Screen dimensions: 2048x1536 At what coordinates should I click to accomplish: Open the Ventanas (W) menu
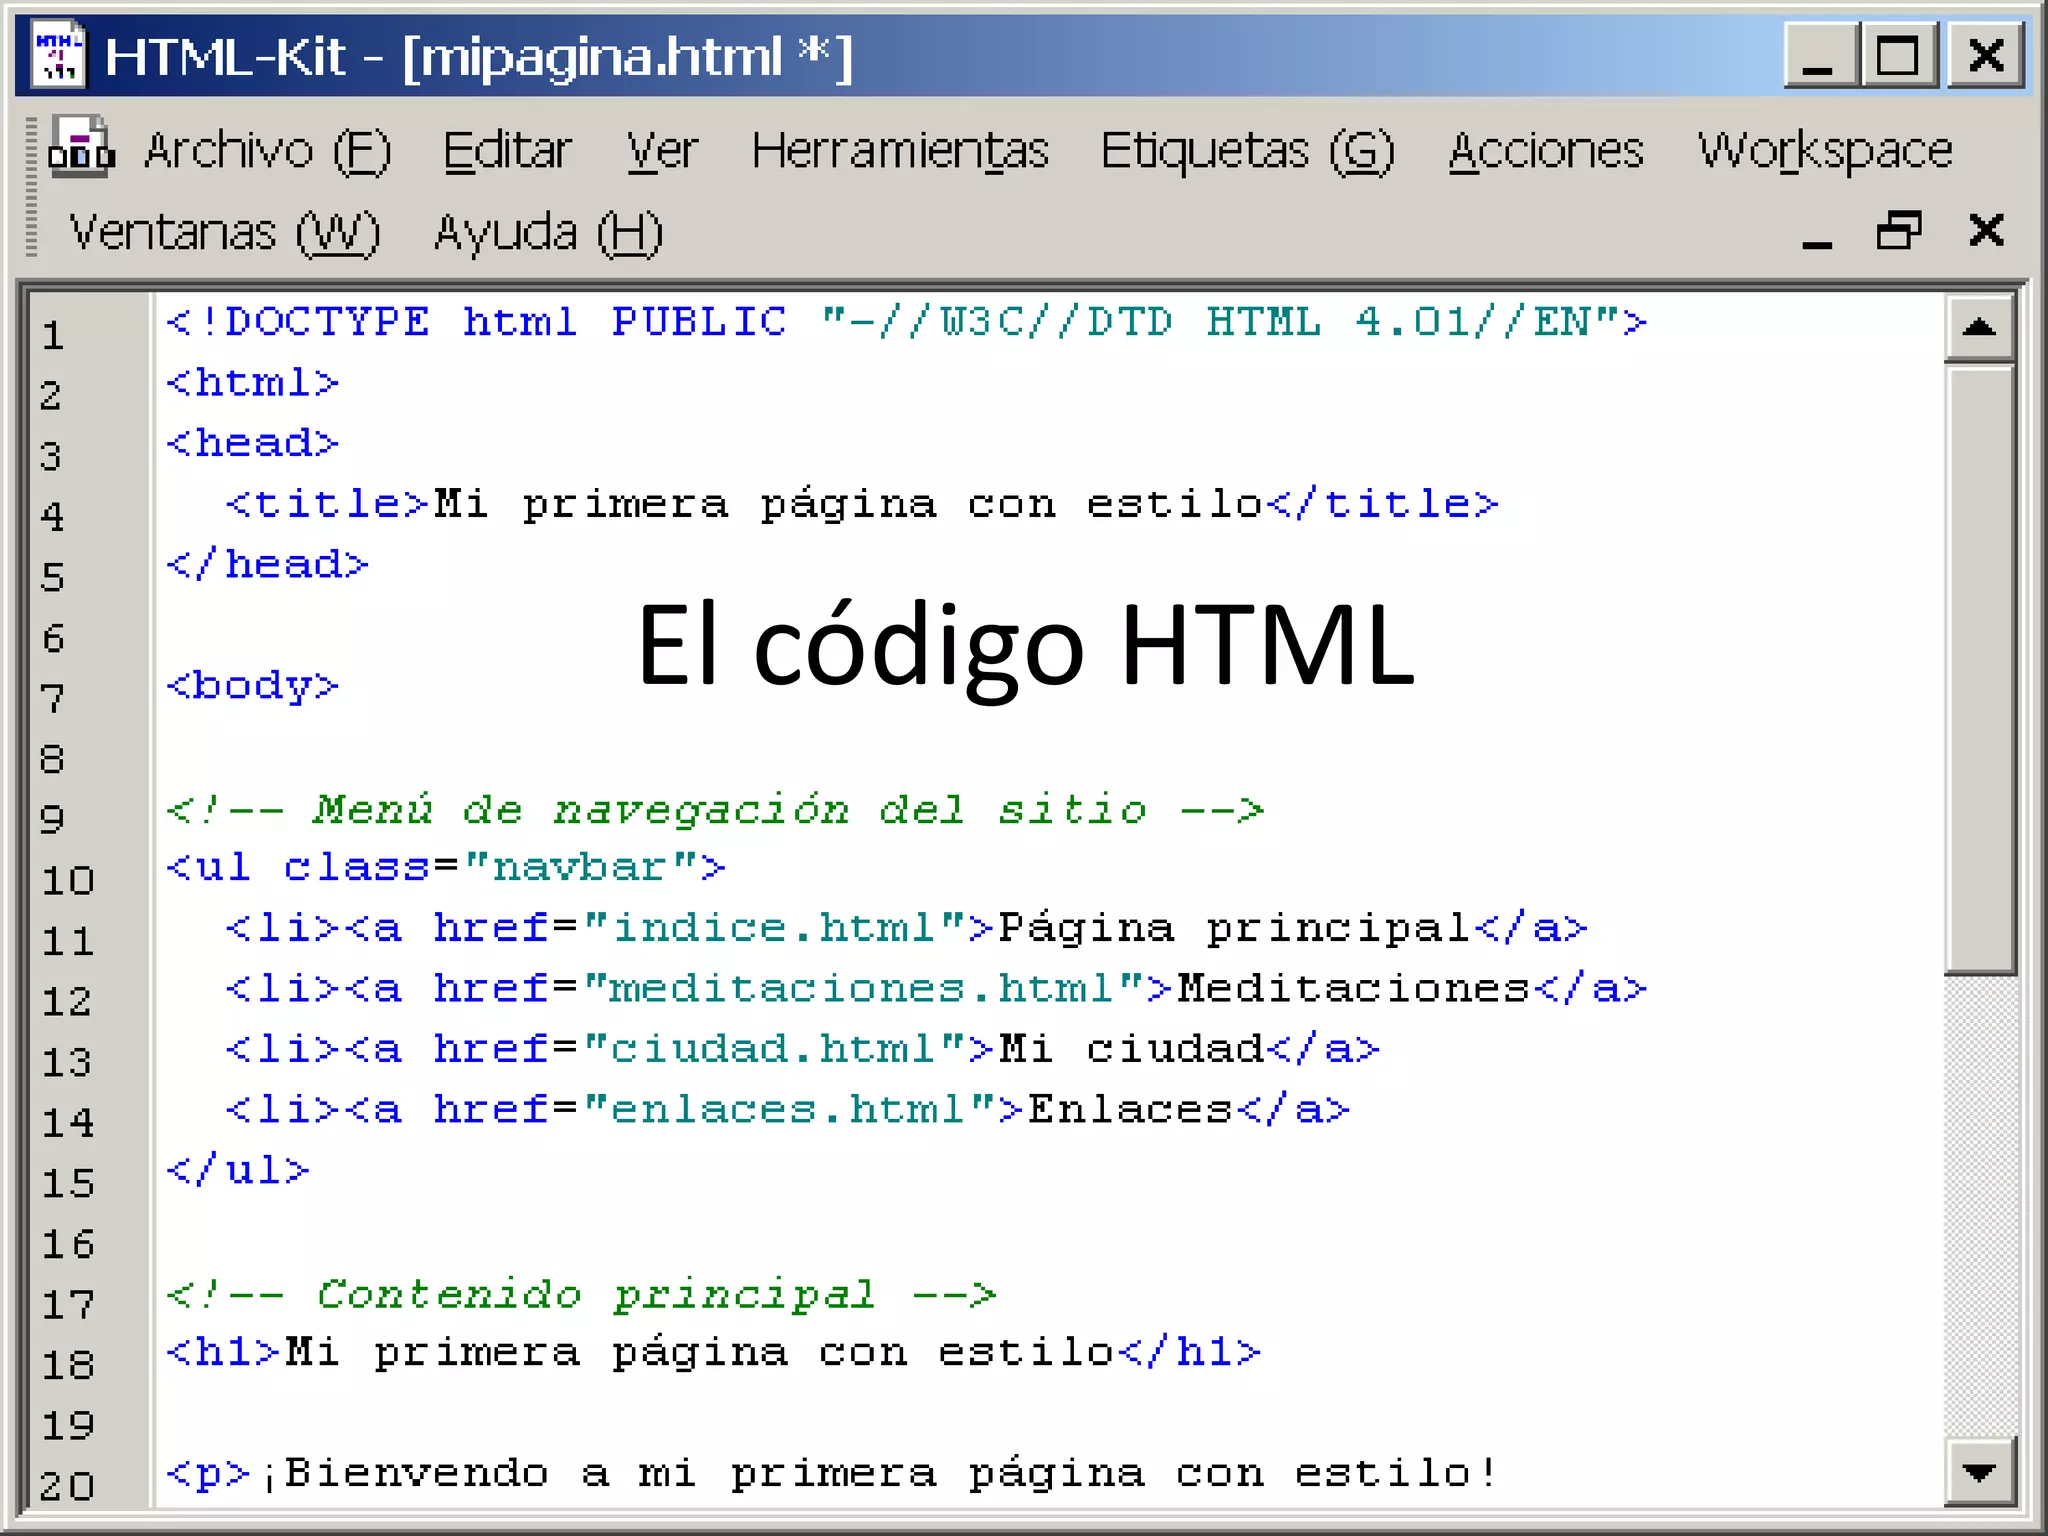[224, 233]
